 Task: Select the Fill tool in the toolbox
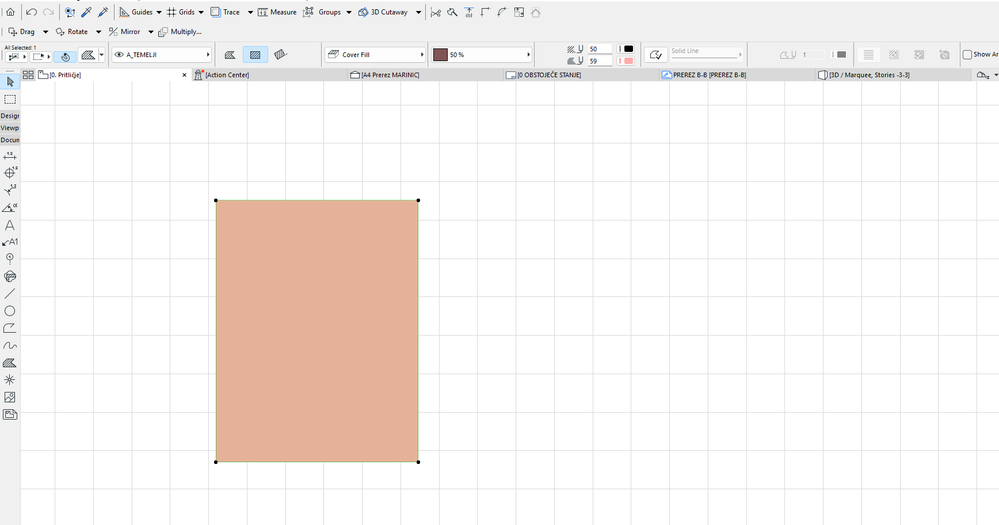click(x=10, y=363)
